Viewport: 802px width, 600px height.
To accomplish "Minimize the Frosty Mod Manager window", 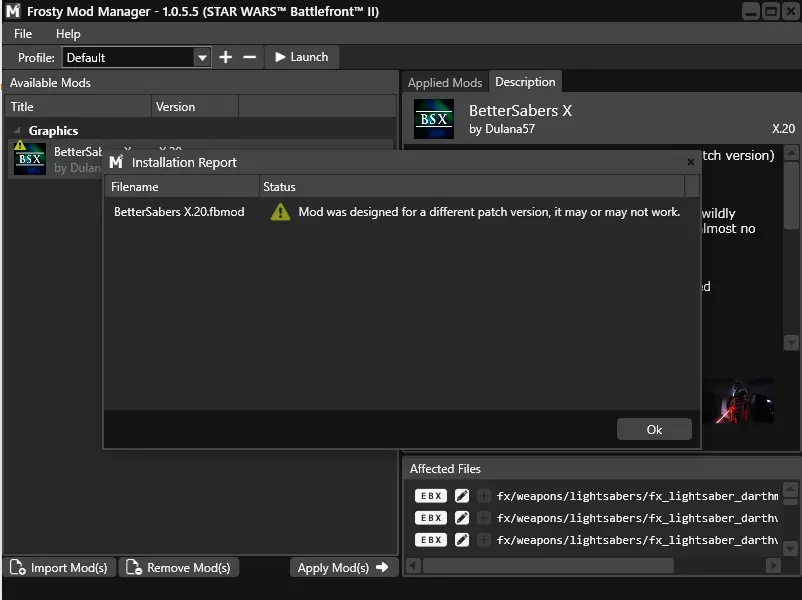I will coord(751,11).
